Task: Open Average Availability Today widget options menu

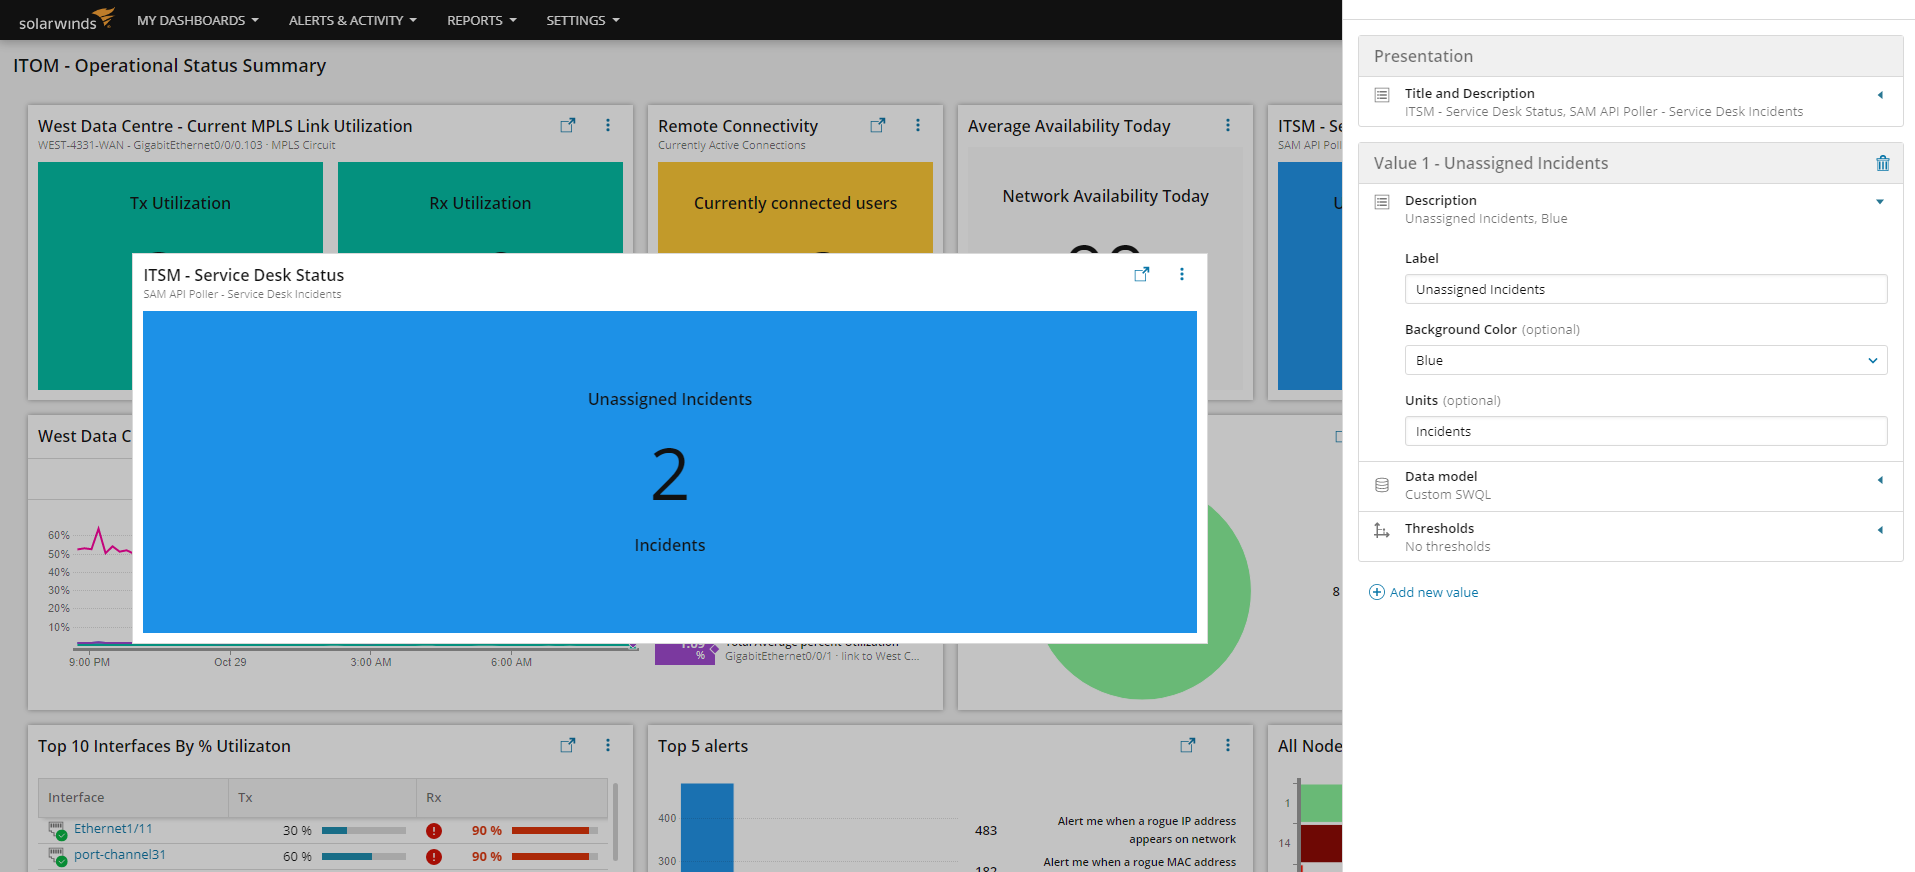Action: [1228, 125]
